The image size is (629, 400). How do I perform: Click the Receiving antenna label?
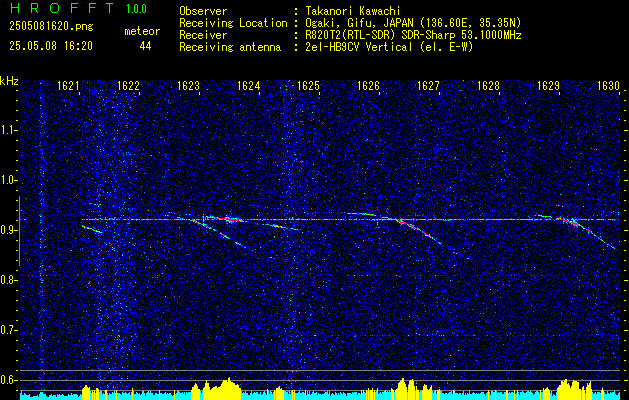pos(230,47)
